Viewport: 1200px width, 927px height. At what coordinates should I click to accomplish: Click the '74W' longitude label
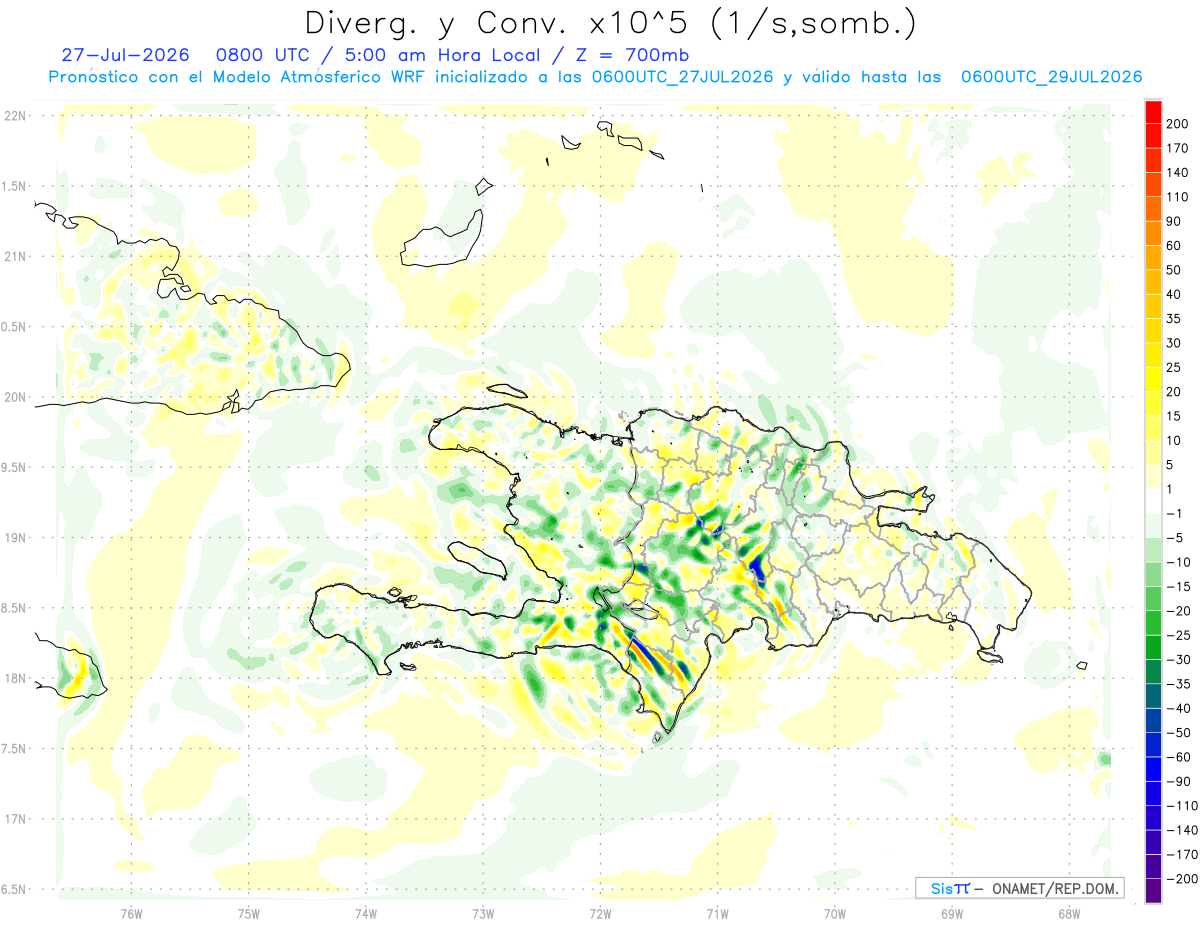pyautogui.click(x=366, y=912)
